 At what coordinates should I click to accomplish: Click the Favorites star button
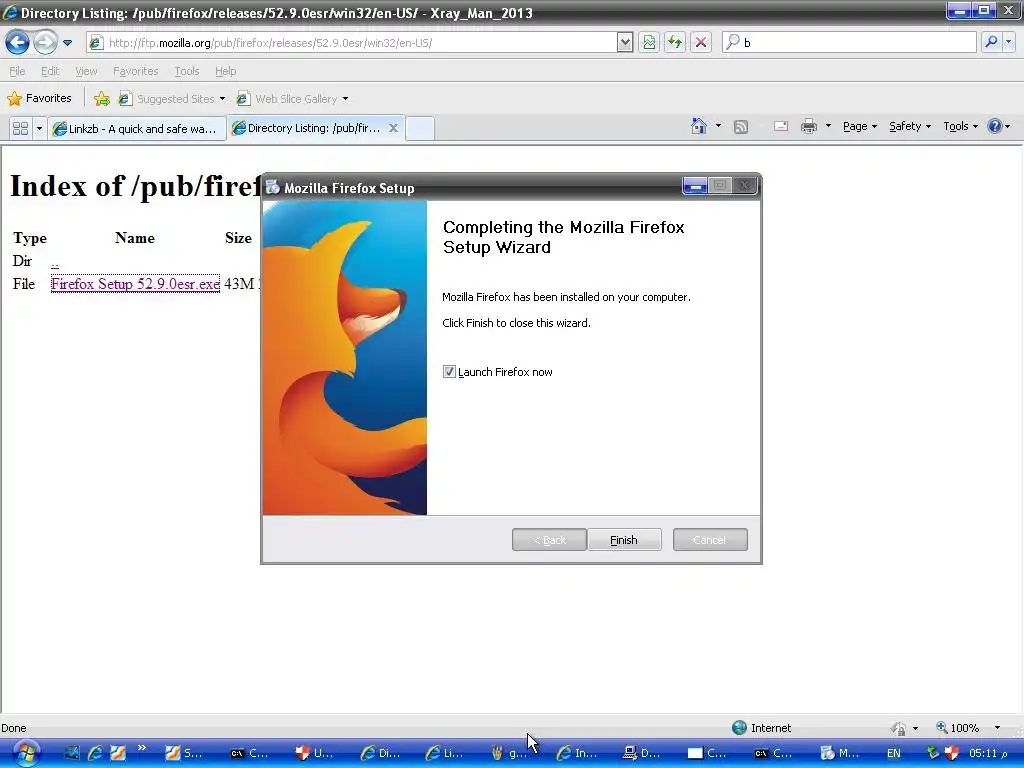click(39, 99)
